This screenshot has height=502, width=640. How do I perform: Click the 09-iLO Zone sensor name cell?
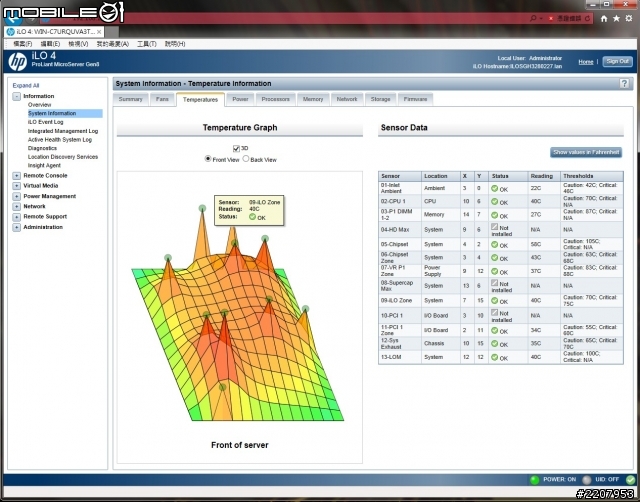[x=400, y=301]
